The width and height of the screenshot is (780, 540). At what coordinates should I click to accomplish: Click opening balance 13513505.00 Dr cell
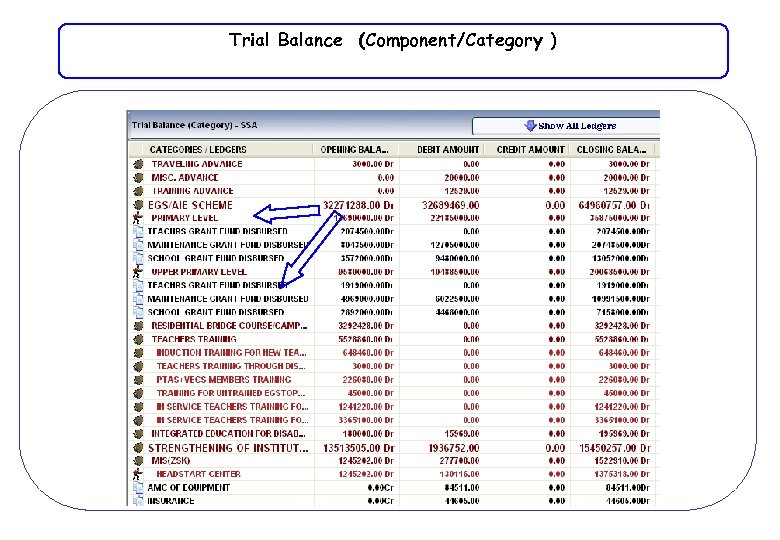(x=359, y=448)
